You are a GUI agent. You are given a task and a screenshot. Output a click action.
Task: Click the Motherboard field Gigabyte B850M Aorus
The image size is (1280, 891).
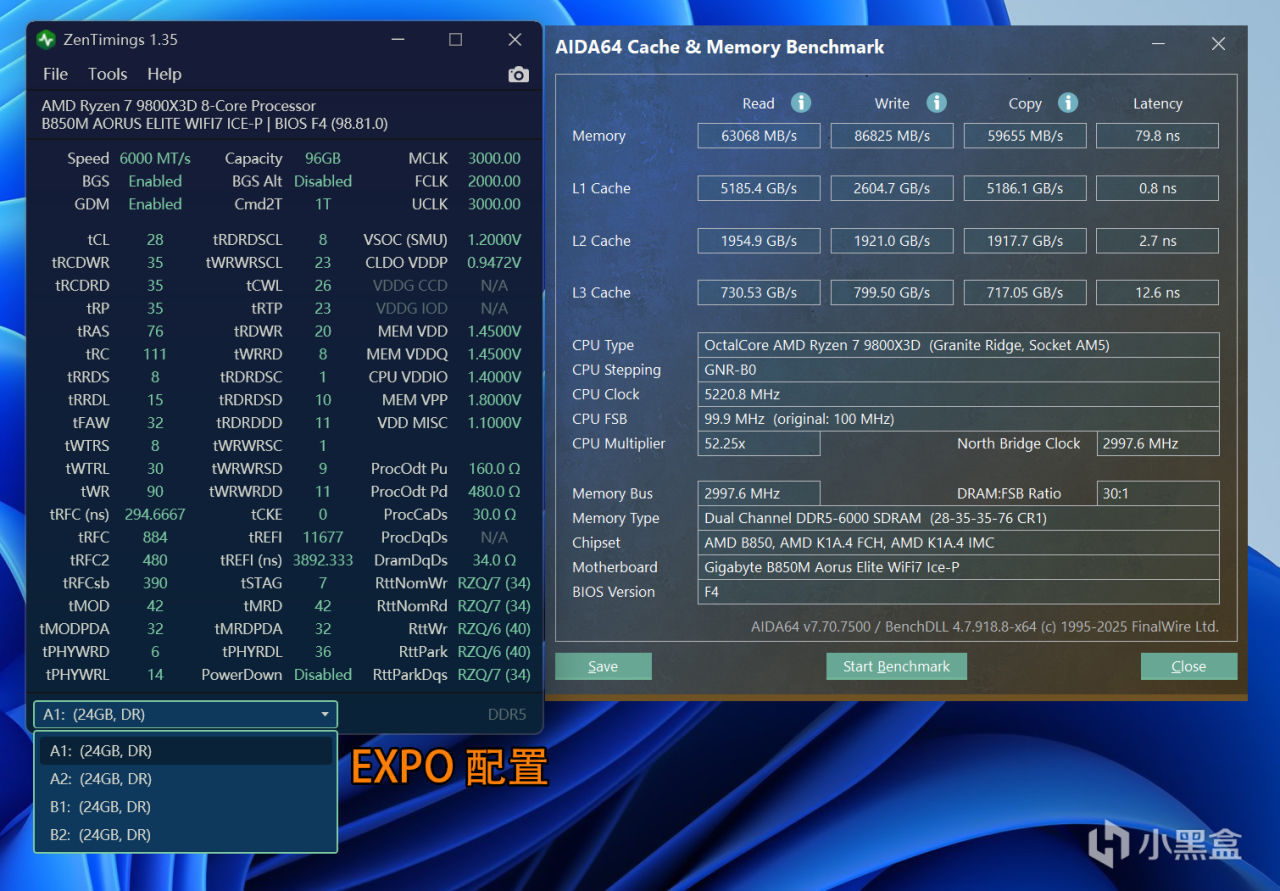958,567
